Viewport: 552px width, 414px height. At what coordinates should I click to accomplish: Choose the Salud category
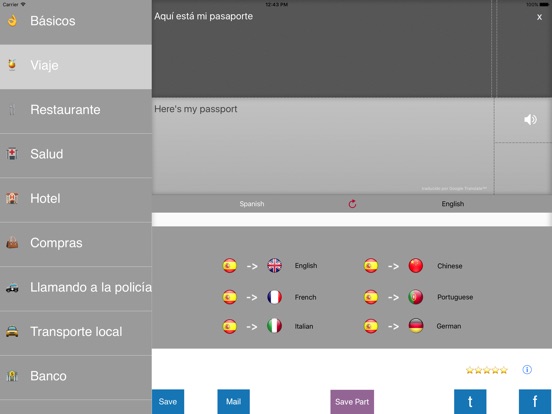pos(76,155)
